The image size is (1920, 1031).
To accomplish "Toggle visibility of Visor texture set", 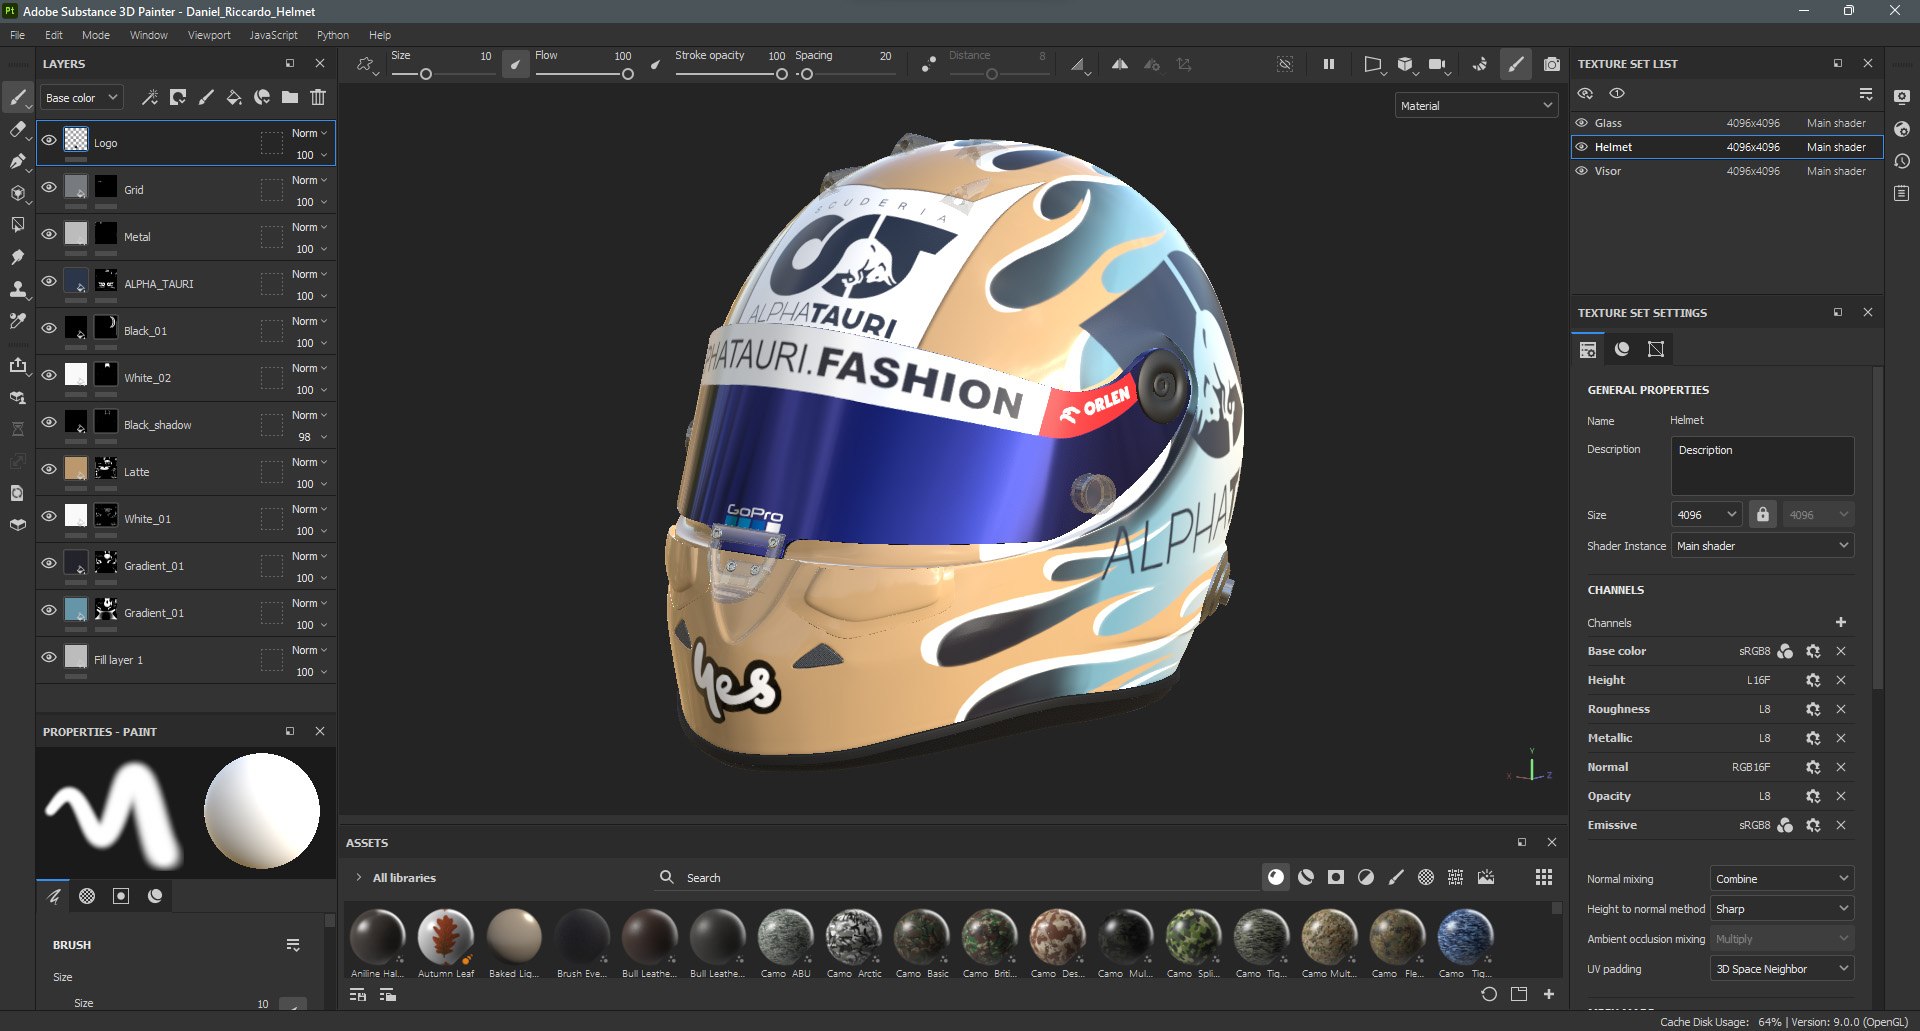I will click(x=1582, y=171).
